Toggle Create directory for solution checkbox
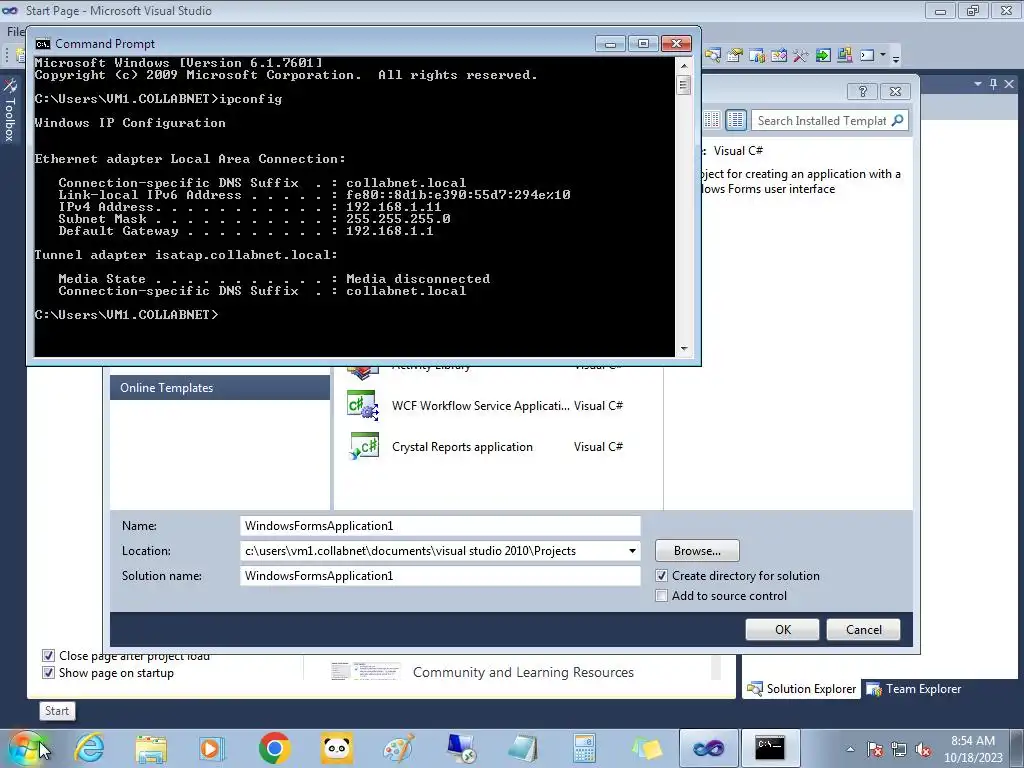This screenshot has width=1024, height=768. pyautogui.click(x=662, y=576)
